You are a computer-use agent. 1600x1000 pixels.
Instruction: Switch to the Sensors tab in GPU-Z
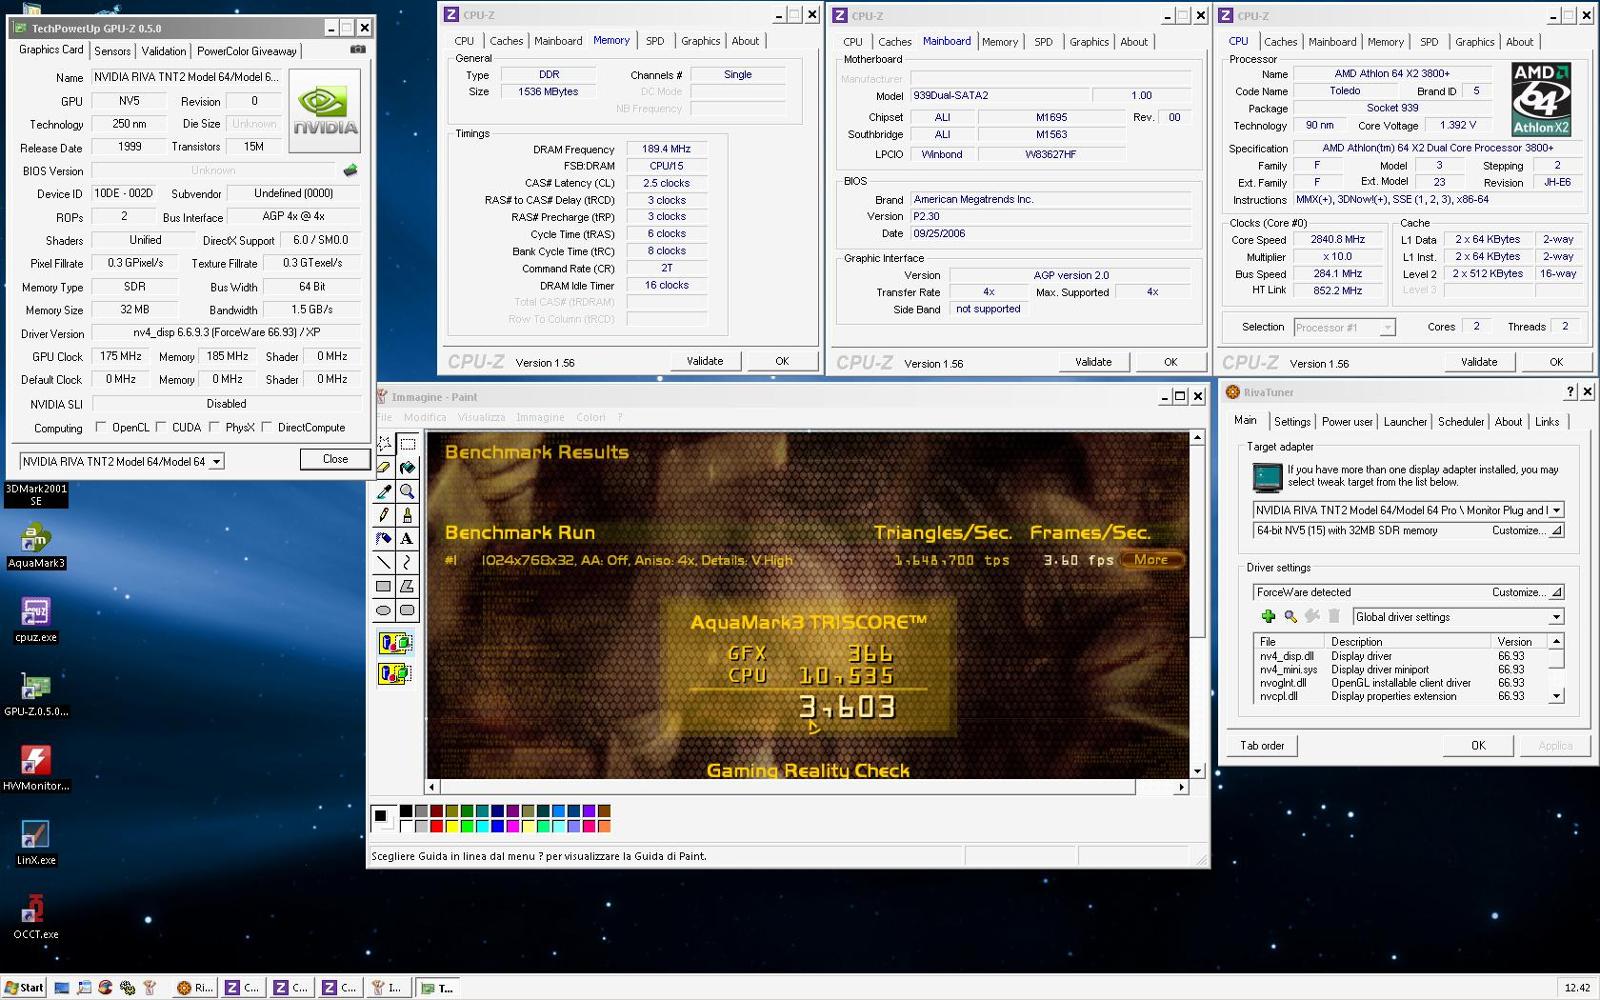pyautogui.click(x=112, y=51)
